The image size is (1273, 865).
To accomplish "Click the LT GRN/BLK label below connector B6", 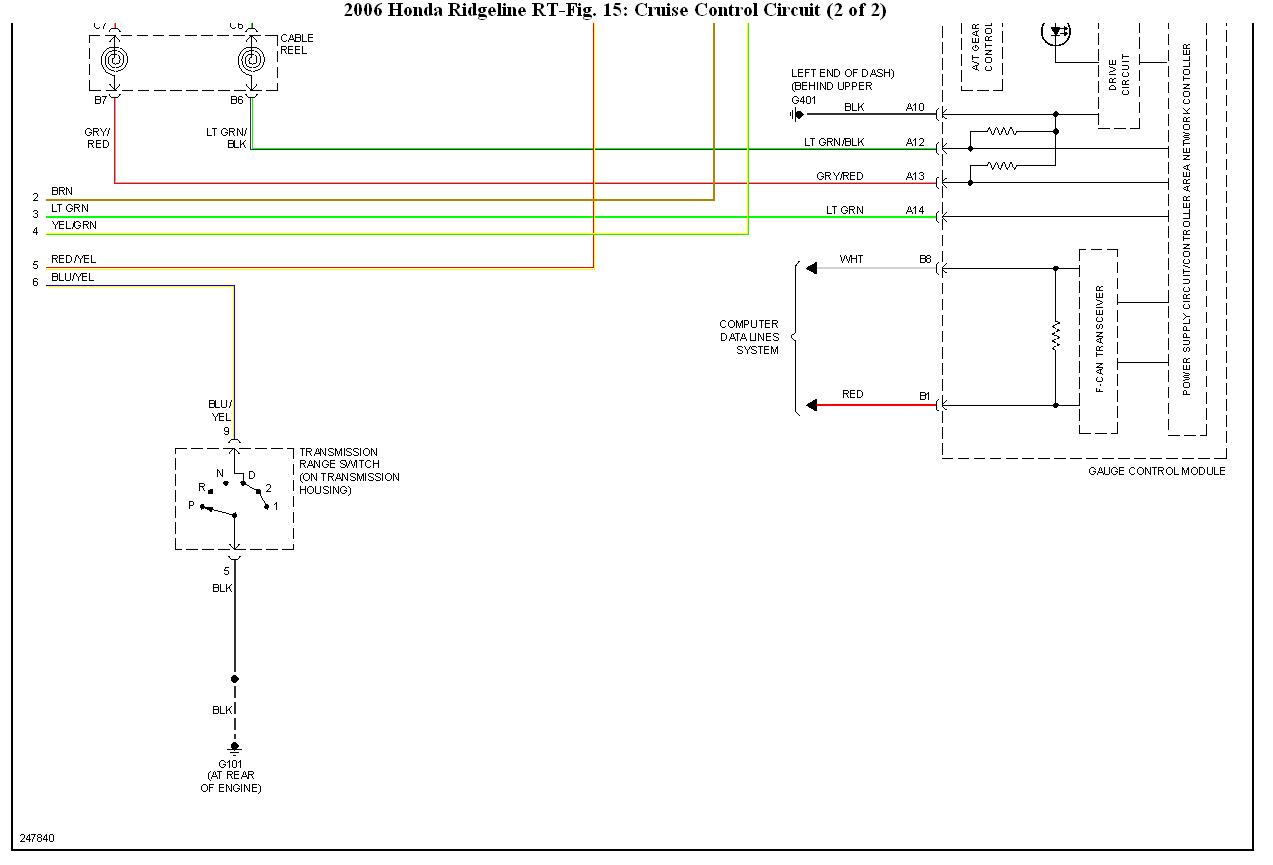I will pyautogui.click(x=227, y=138).
